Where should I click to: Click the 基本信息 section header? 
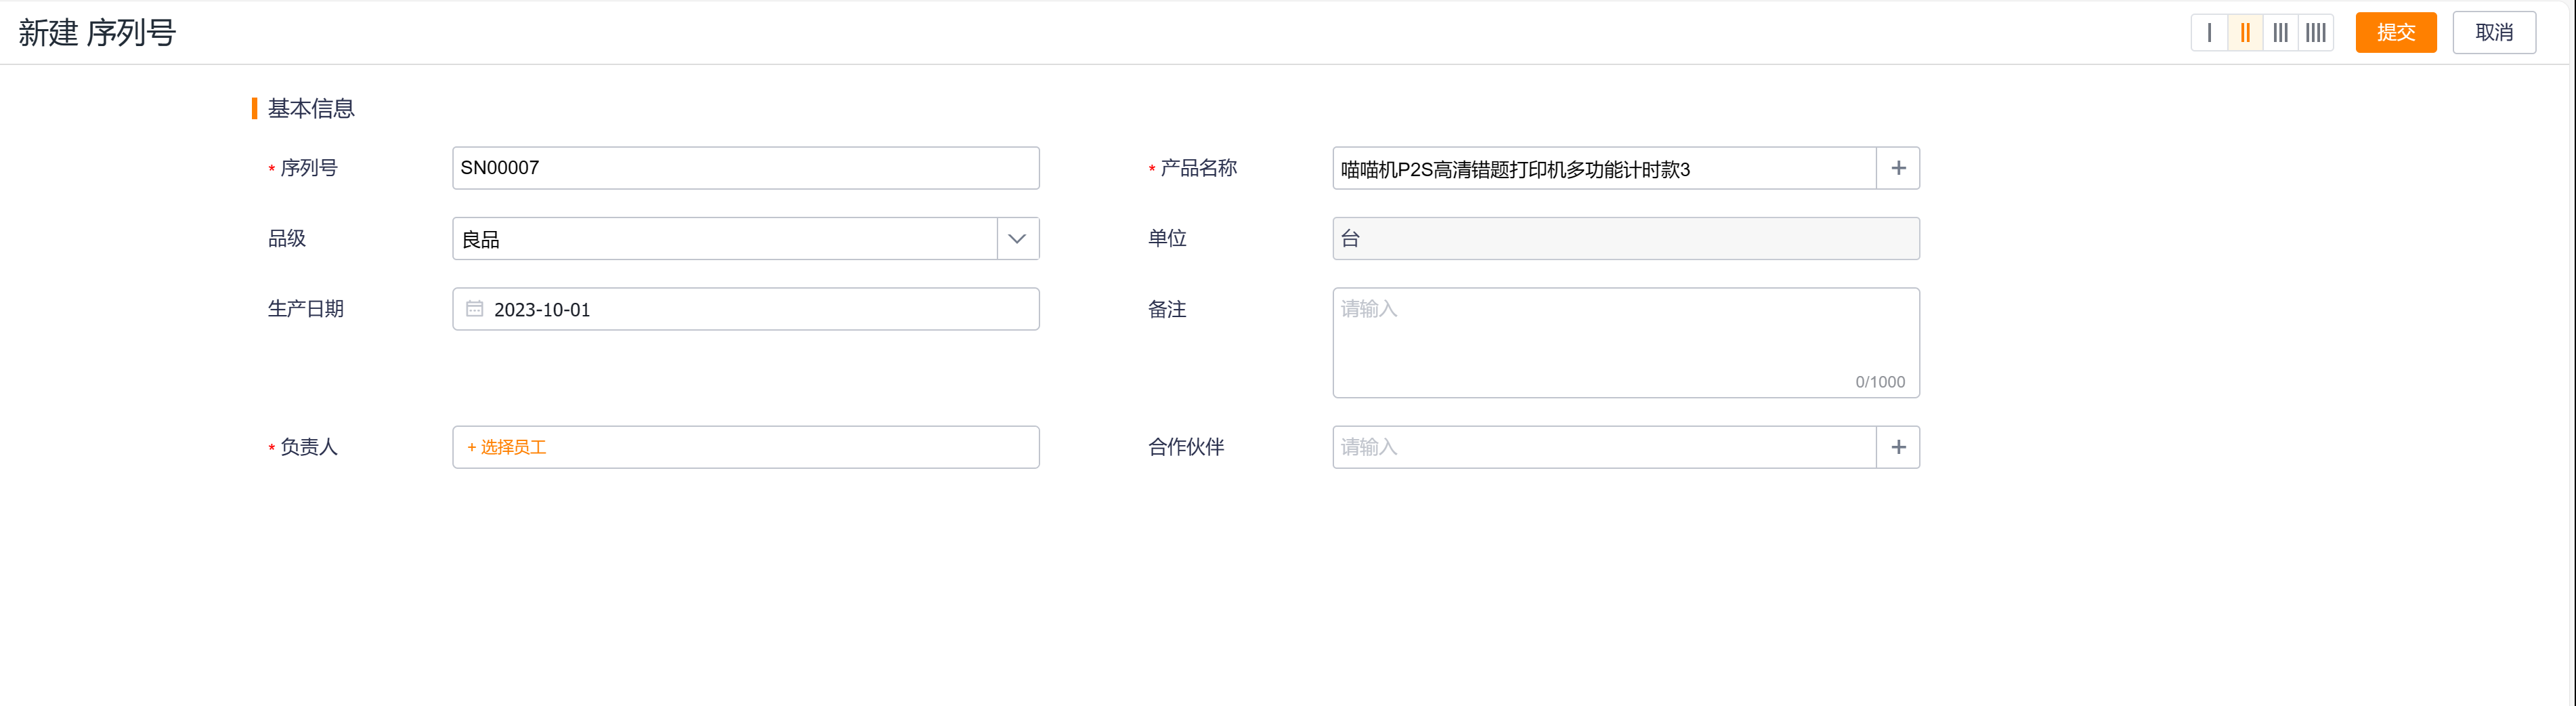point(311,108)
